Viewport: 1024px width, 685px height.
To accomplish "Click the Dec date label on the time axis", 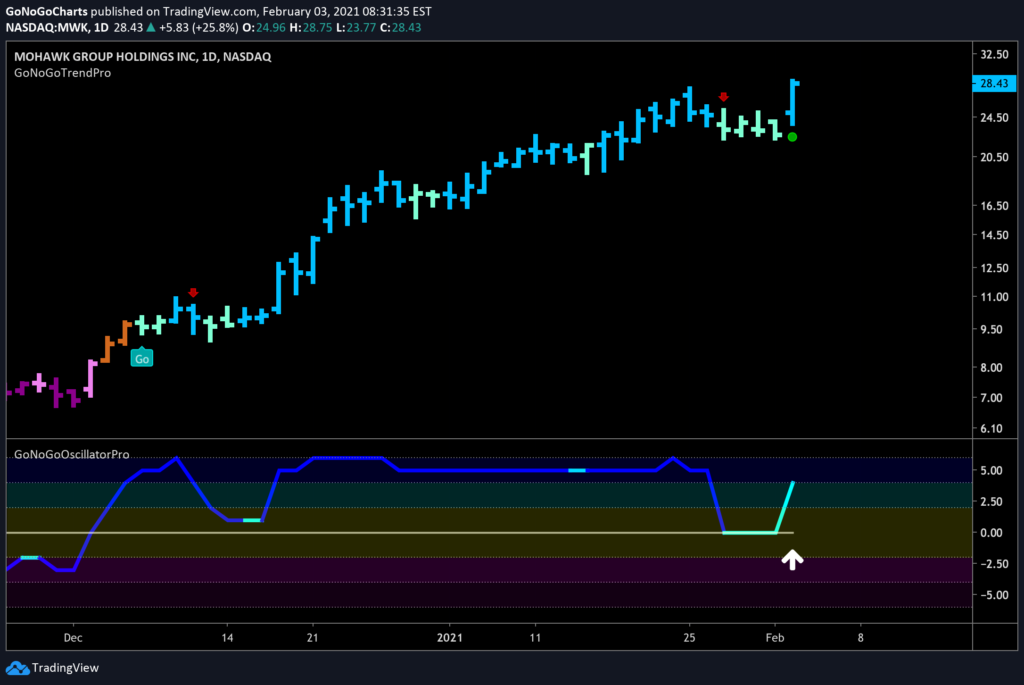I will (x=73, y=637).
